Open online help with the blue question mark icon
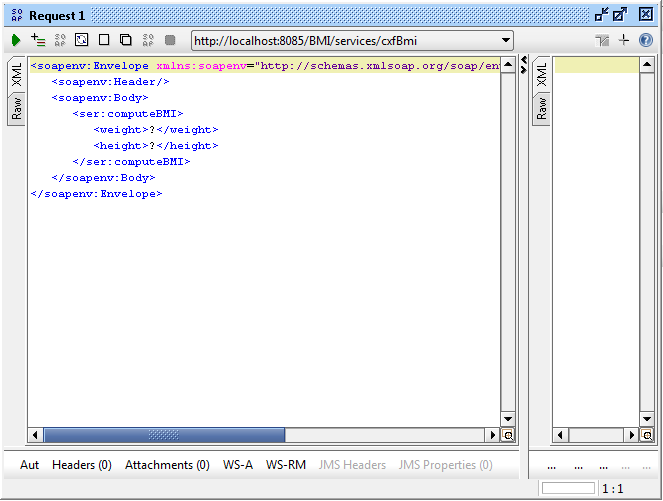The image size is (663, 501). (x=646, y=40)
